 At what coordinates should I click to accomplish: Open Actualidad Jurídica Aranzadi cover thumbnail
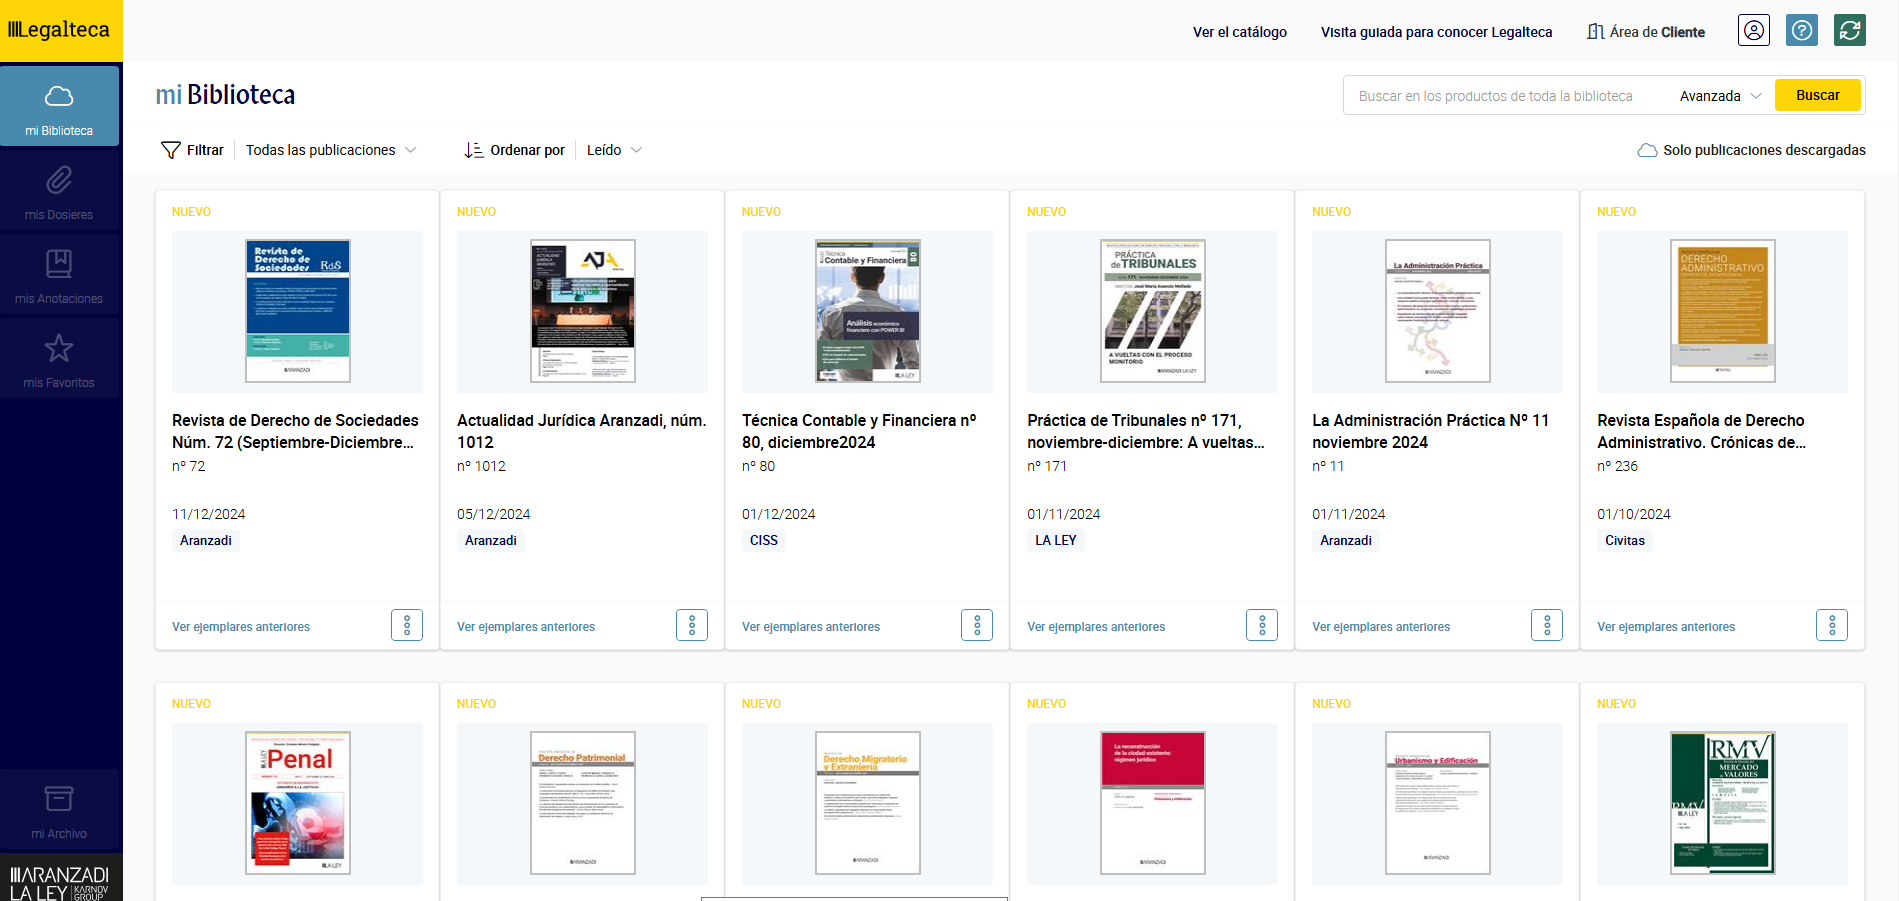pyautogui.click(x=583, y=311)
